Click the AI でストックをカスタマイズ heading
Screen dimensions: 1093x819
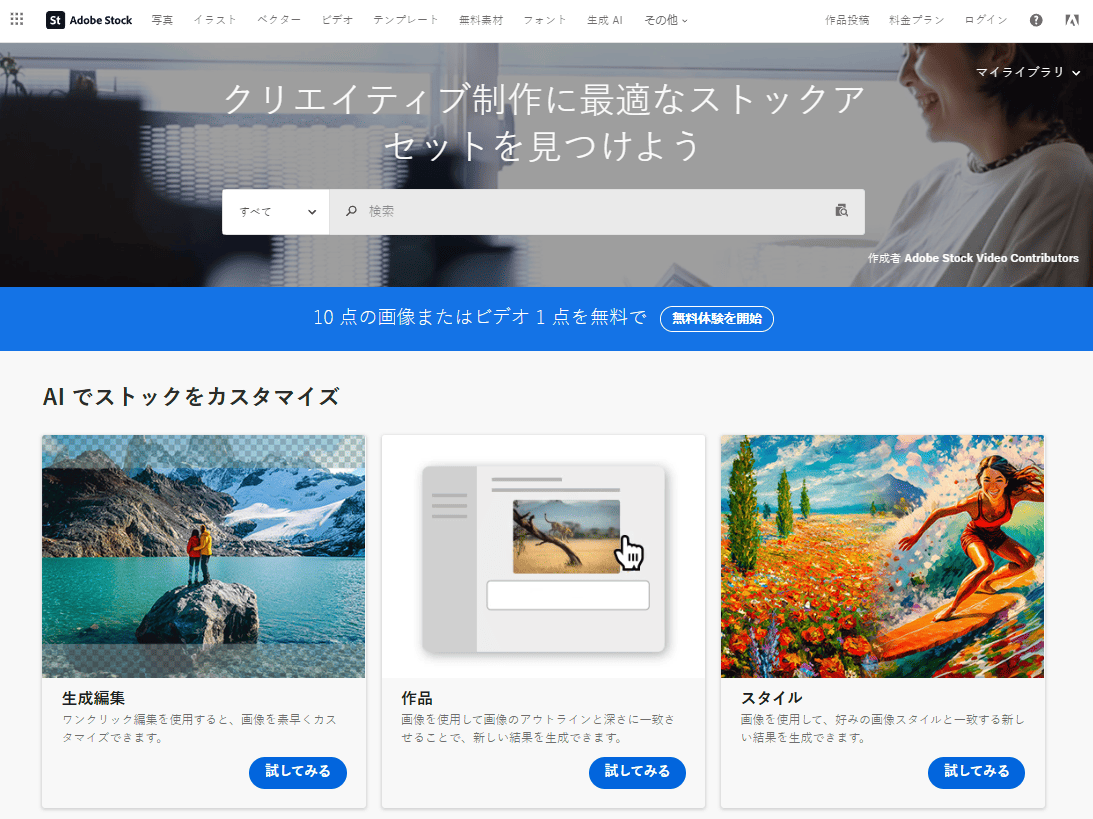pos(191,397)
